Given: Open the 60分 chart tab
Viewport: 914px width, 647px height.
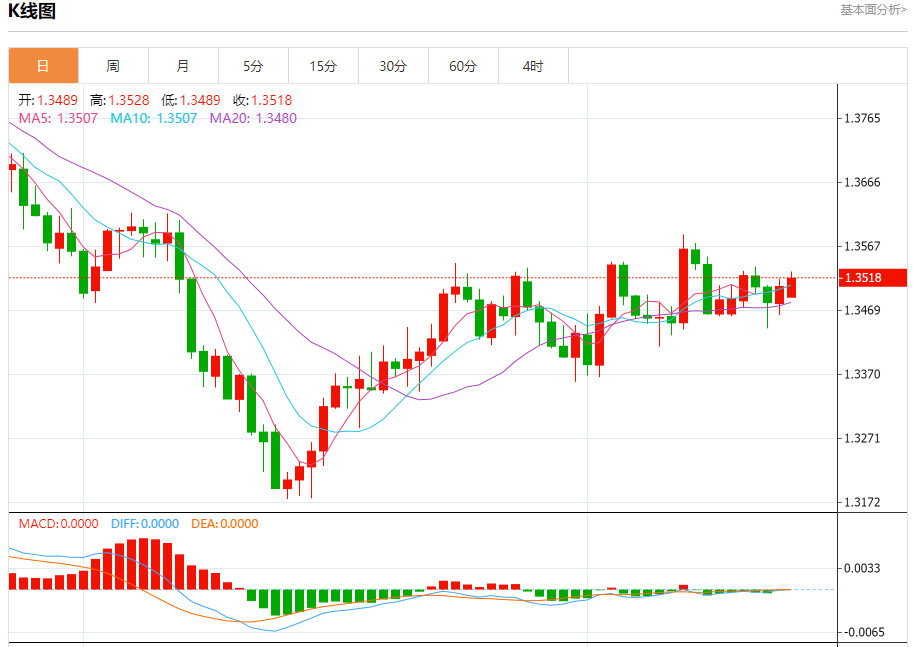Looking at the screenshot, I should [463, 66].
